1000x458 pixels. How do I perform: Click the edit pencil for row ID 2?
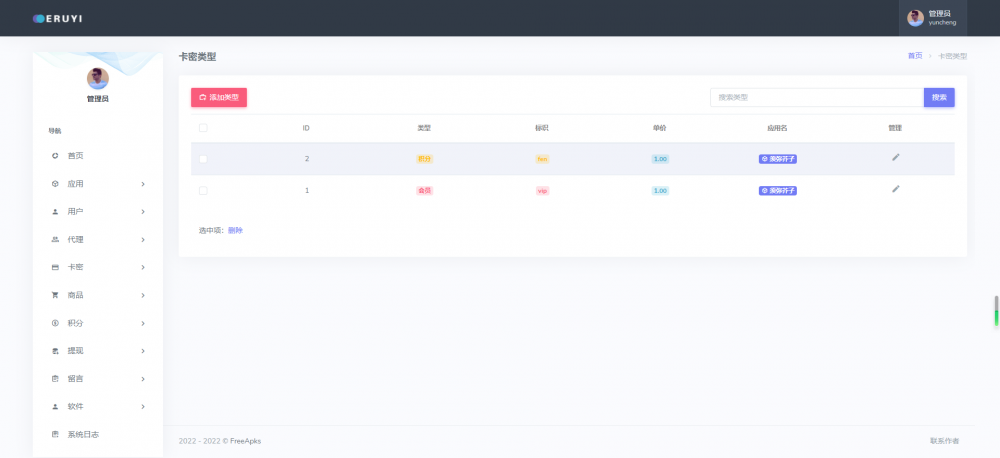click(896, 157)
